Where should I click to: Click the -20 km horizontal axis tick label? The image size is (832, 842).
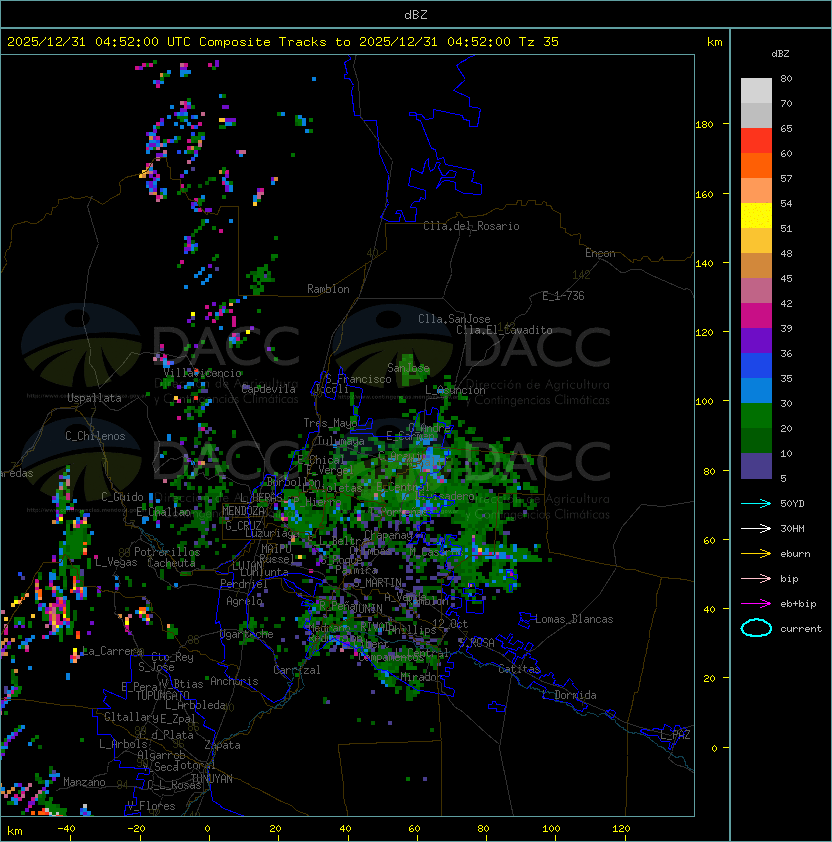136,829
